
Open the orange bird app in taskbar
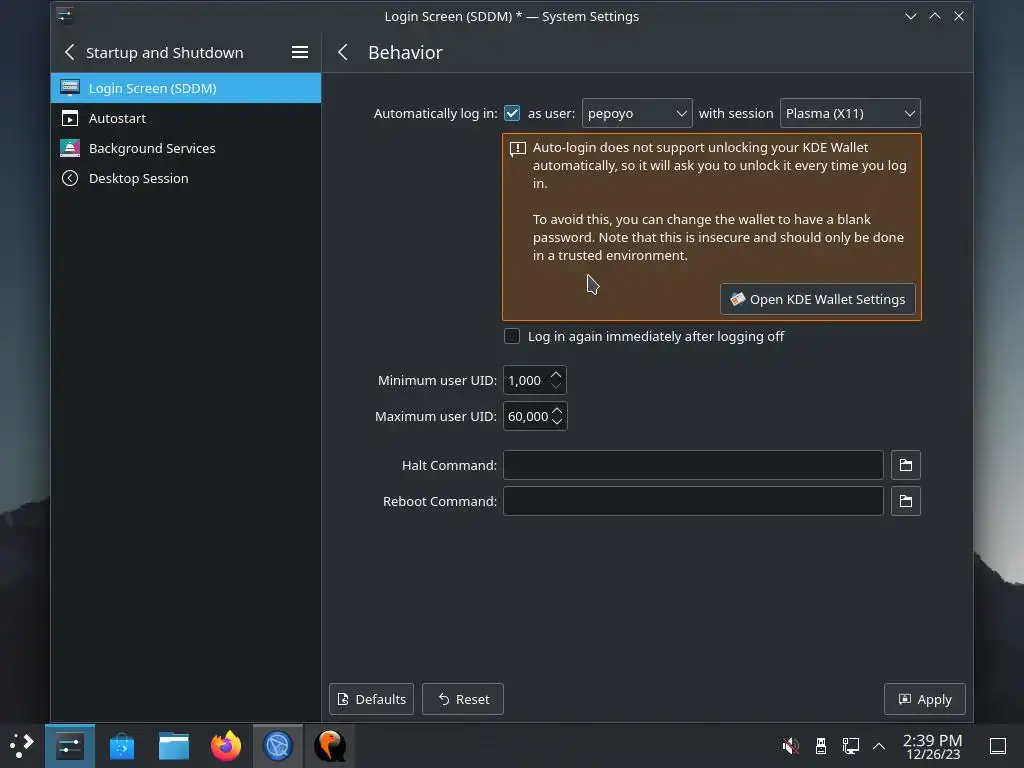tap(330, 746)
